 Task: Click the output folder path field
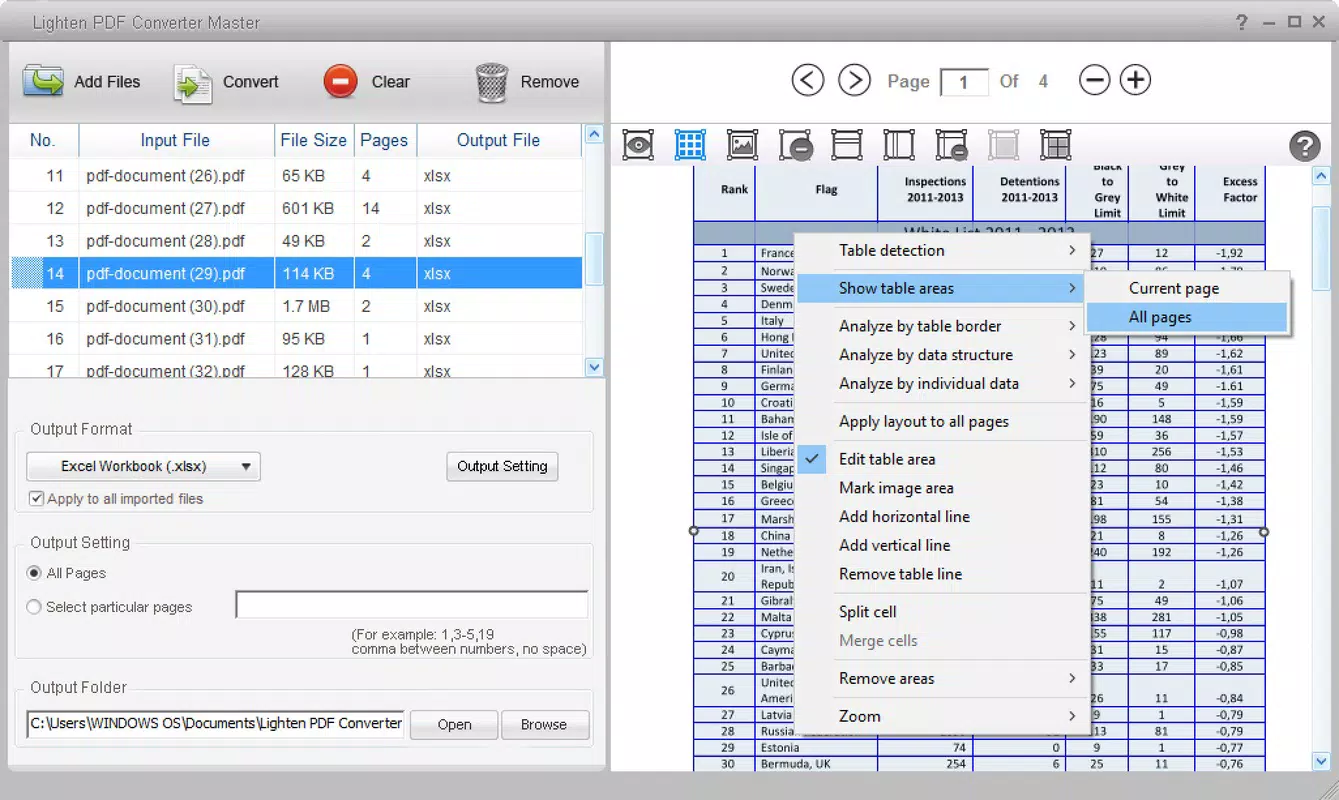(x=216, y=724)
